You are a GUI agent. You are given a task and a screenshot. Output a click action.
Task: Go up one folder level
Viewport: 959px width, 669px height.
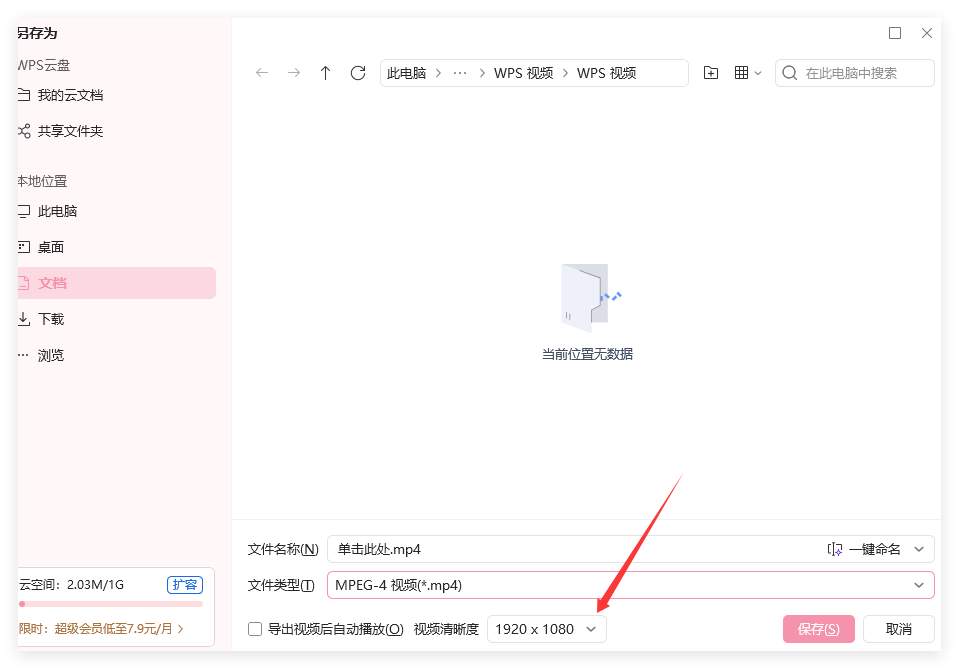325,72
